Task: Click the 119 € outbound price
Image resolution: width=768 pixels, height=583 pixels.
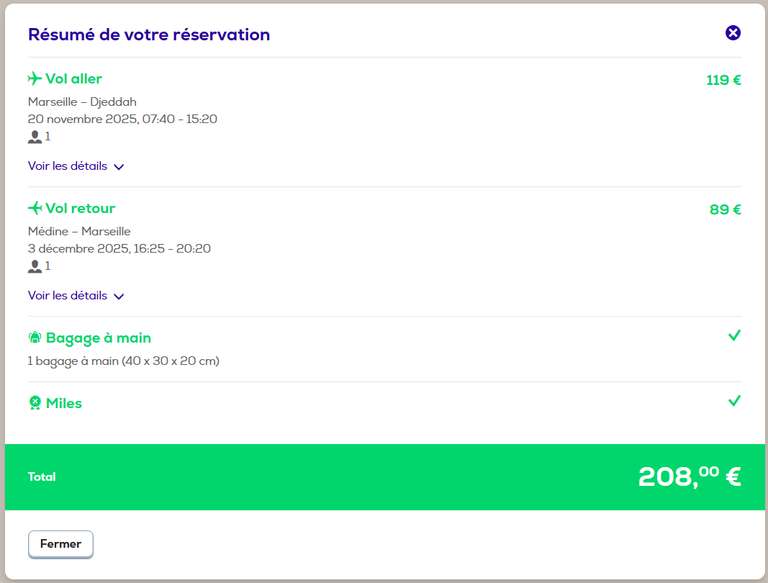Action: [x=723, y=80]
